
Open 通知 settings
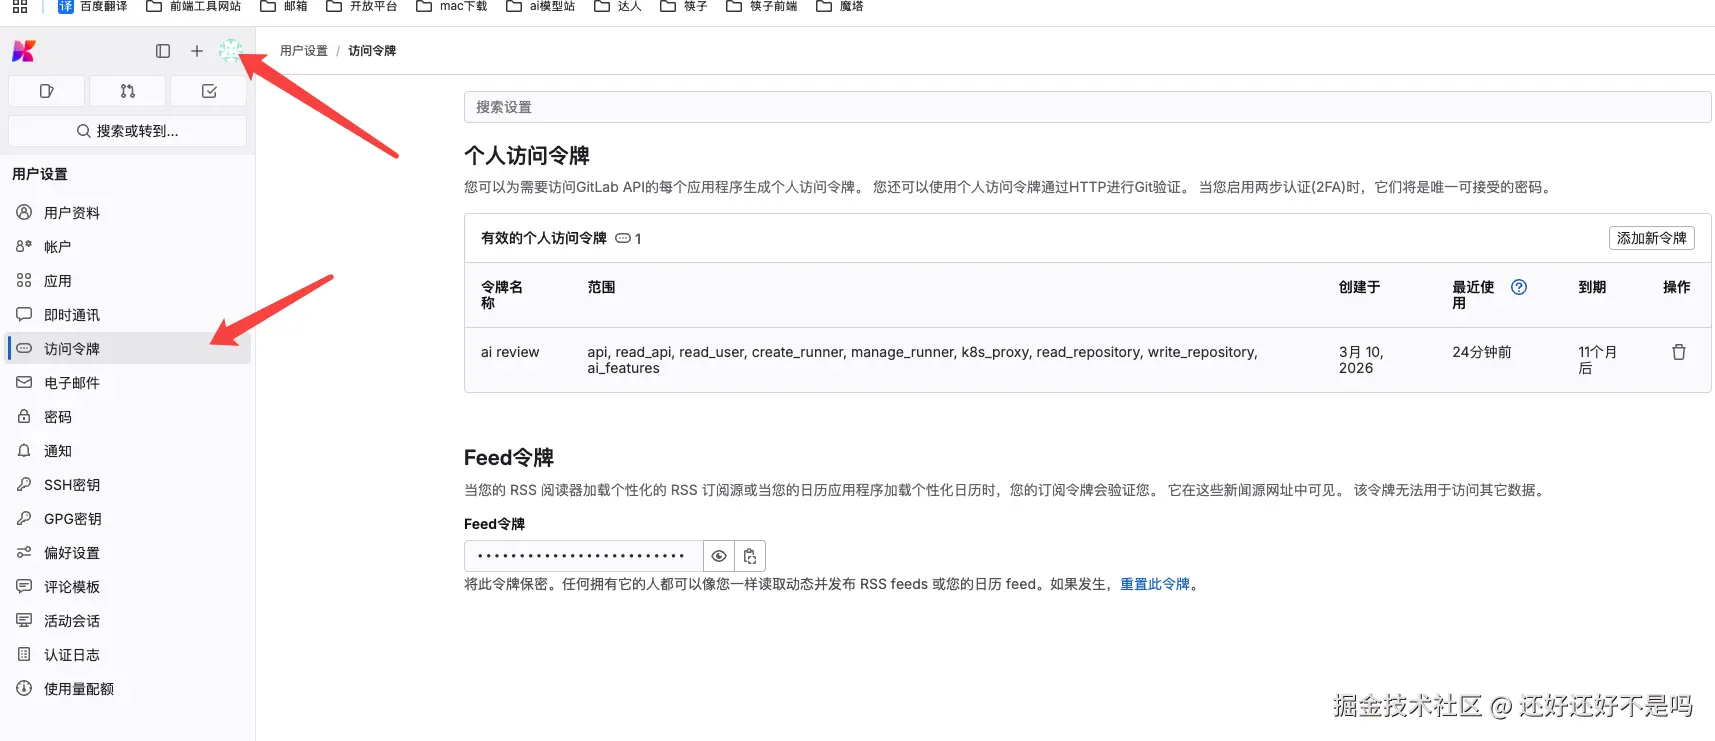point(128,451)
